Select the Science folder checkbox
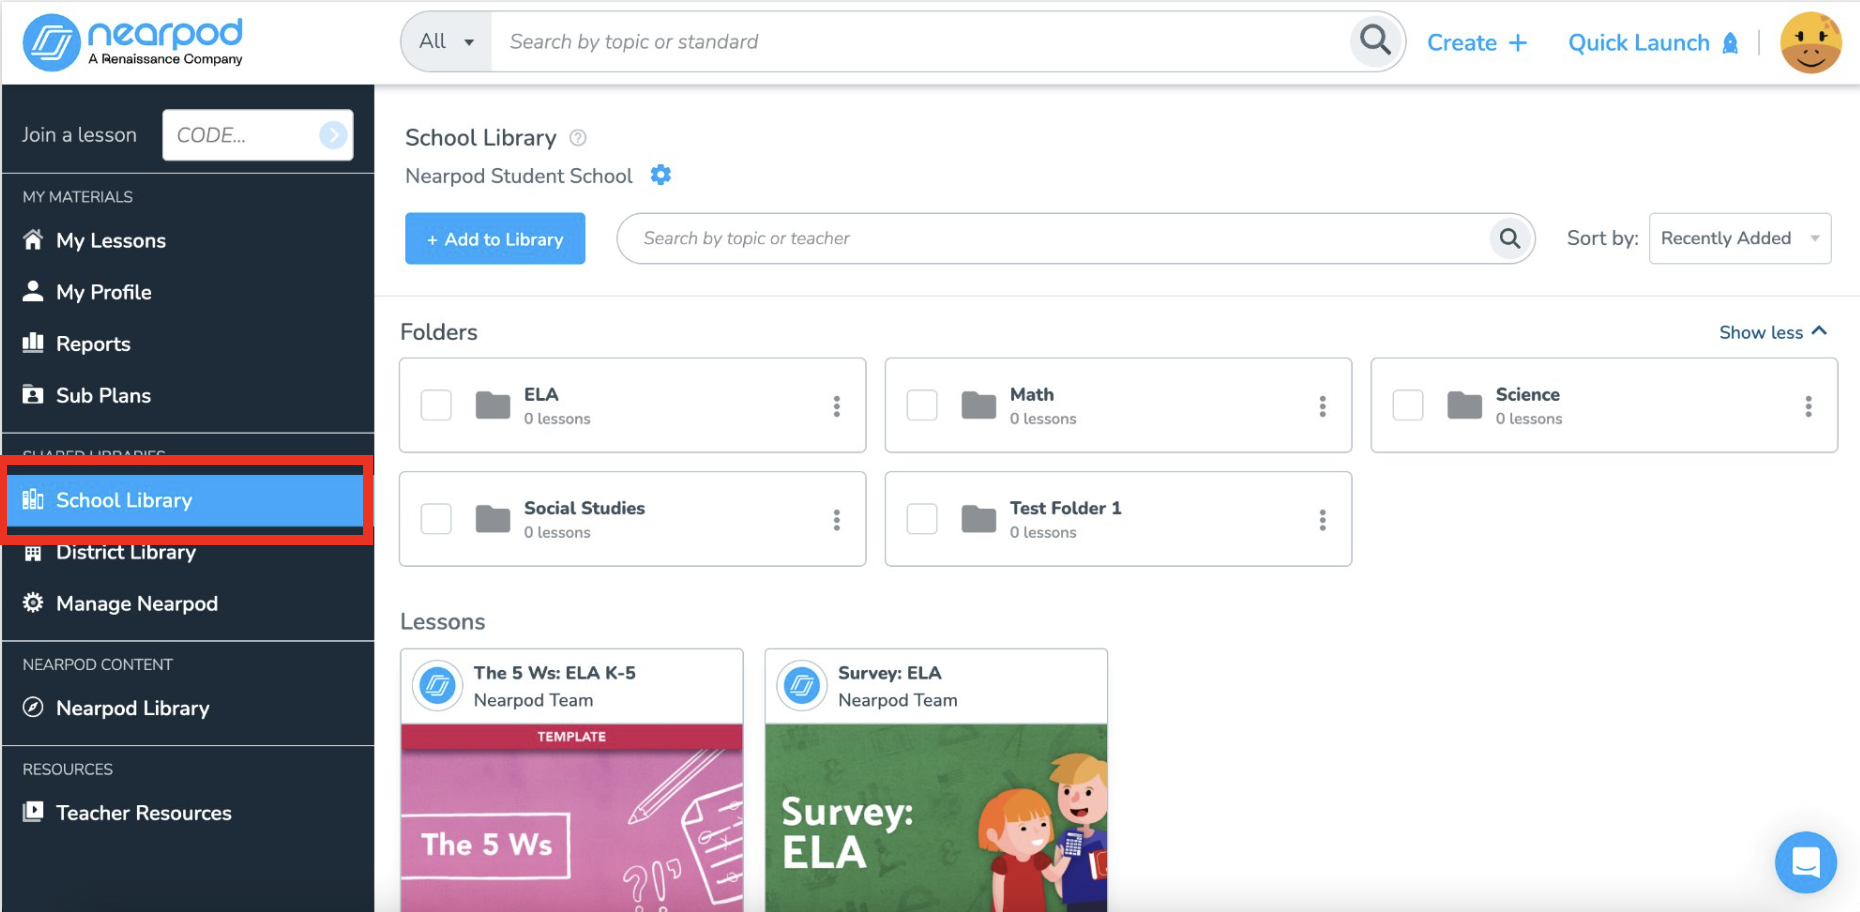 1408,405
